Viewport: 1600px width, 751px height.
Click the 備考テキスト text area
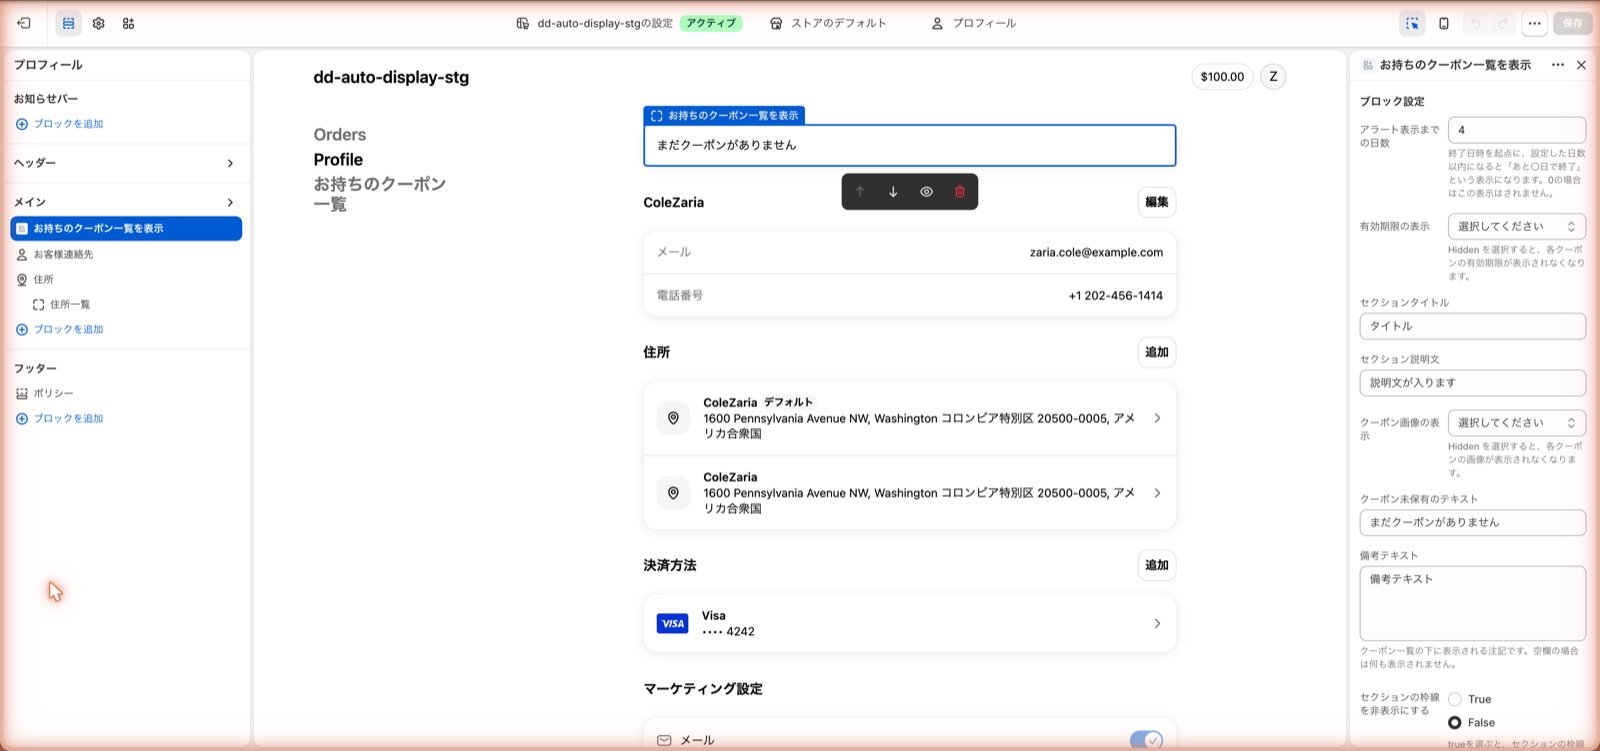pos(1472,603)
